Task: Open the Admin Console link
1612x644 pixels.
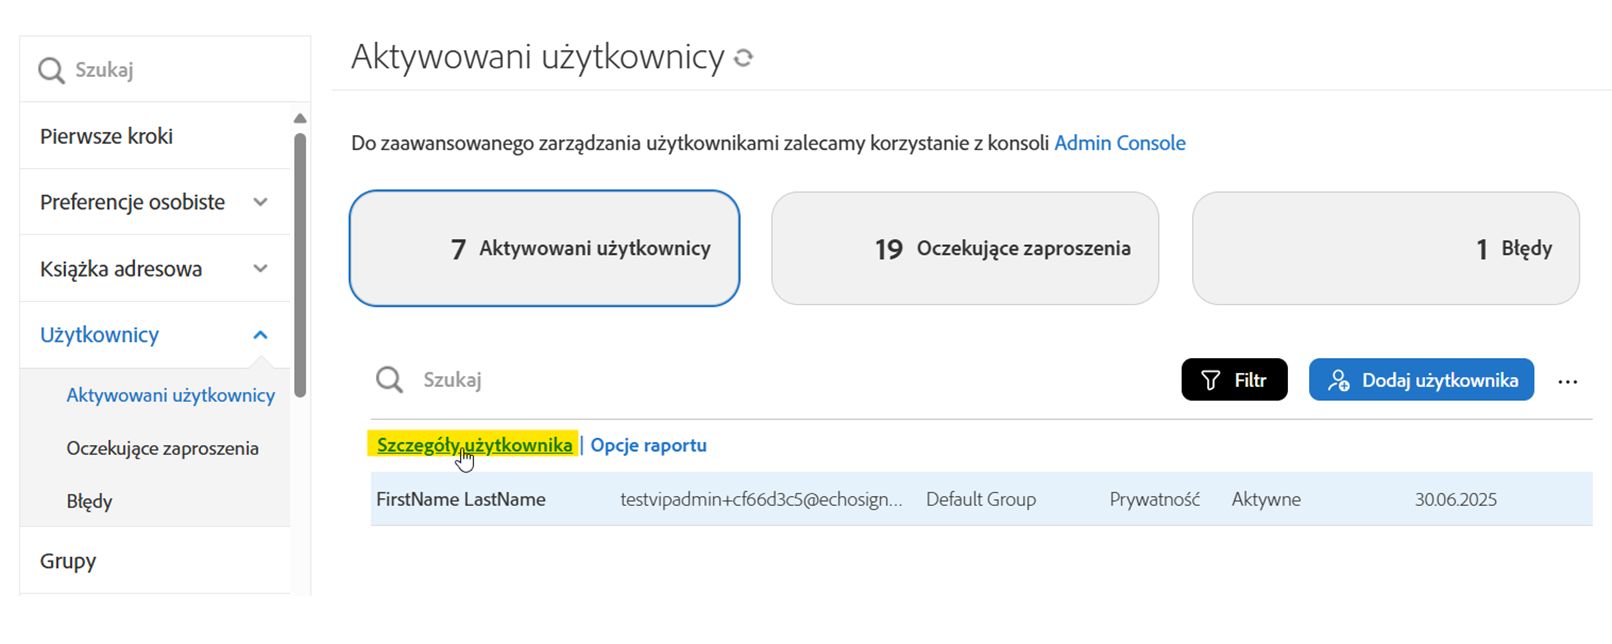Action: point(1119,143)
